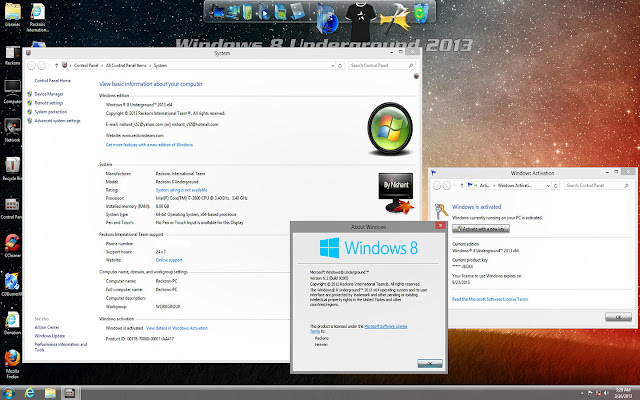Viewport: 640px width, 400px height.
Task: Click the search field in the Windows Activation window
Action: pyautogui.click(x=598, y=186)
